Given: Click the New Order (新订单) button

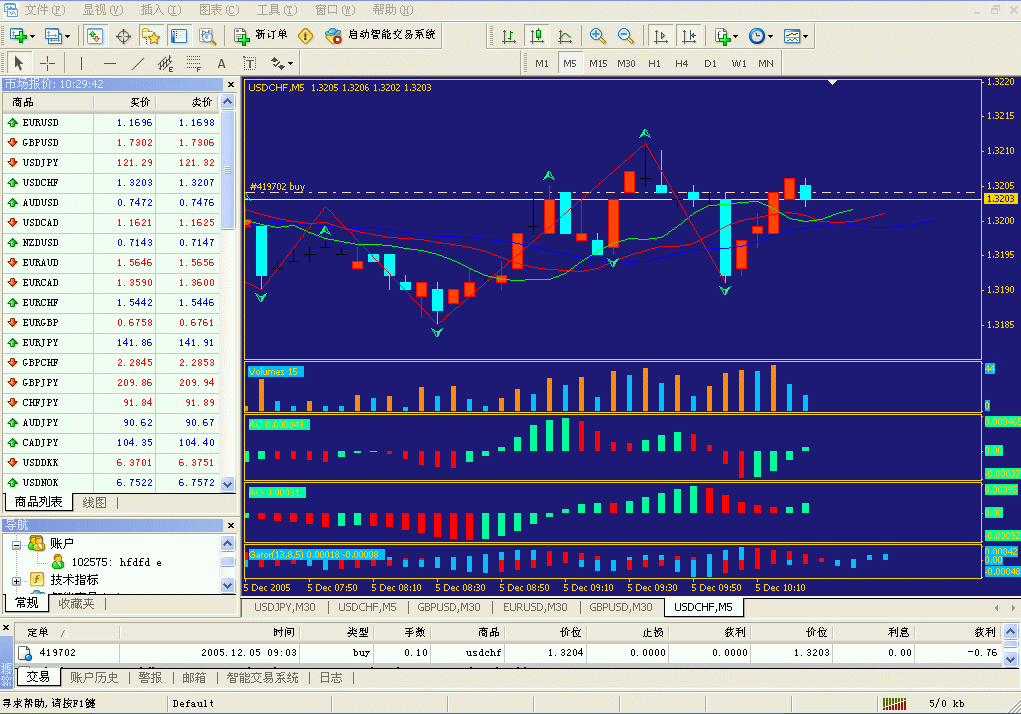Looking at the screenshot, I should [261, 35].
